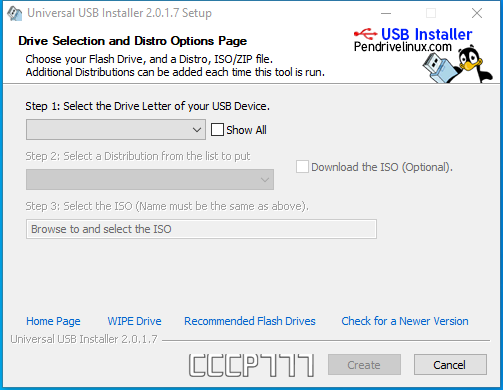Minimize the Universal USB Installer window
Image resolution: width=503 pixels, height=390 pixels.
(386, 13)
